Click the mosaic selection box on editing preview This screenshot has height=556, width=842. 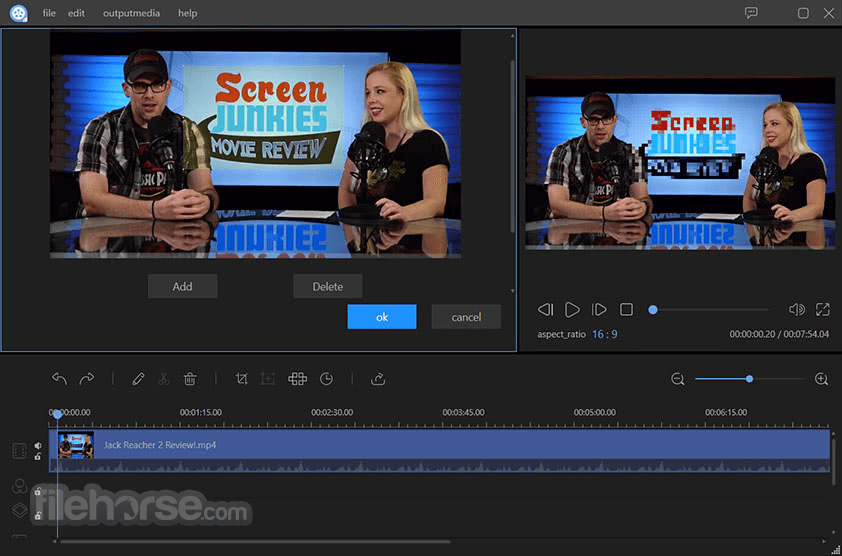click(x=264, y=117)
